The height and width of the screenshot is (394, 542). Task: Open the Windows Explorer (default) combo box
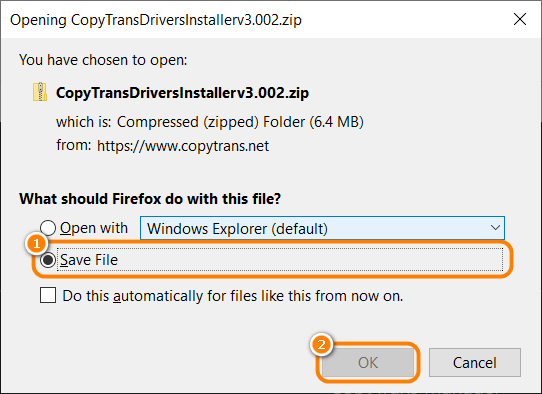[322, 228]
